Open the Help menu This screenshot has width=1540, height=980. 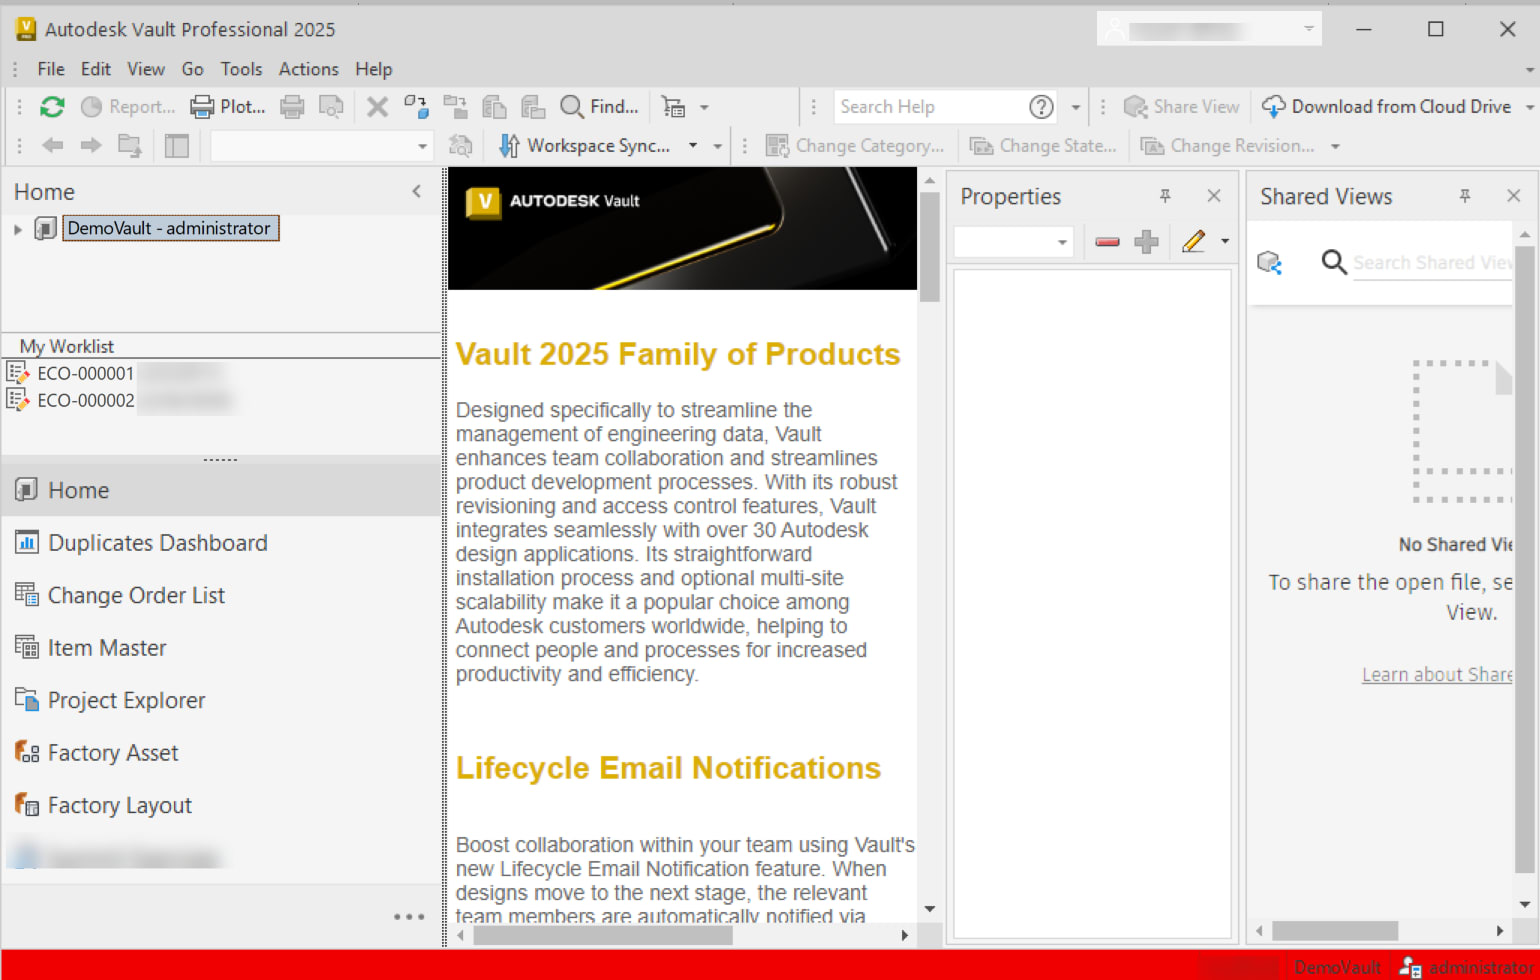pyautogui.click(x=374, y=69)
